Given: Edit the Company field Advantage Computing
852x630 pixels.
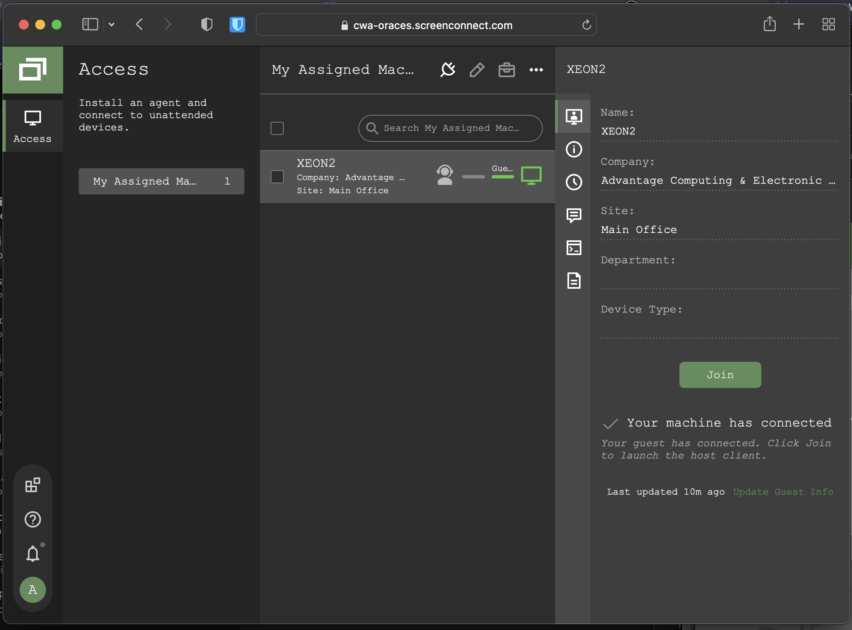Looking at the screenshot, I should tap(719, 180).
